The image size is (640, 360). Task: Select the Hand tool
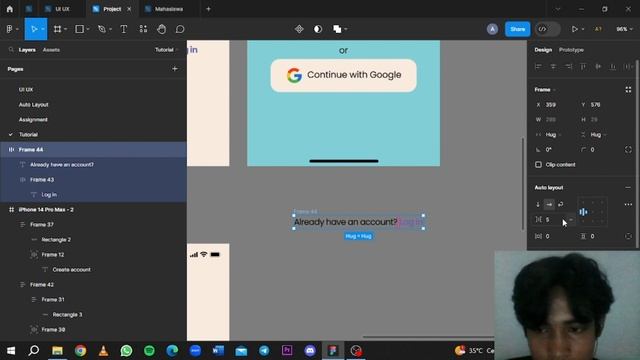162,29
